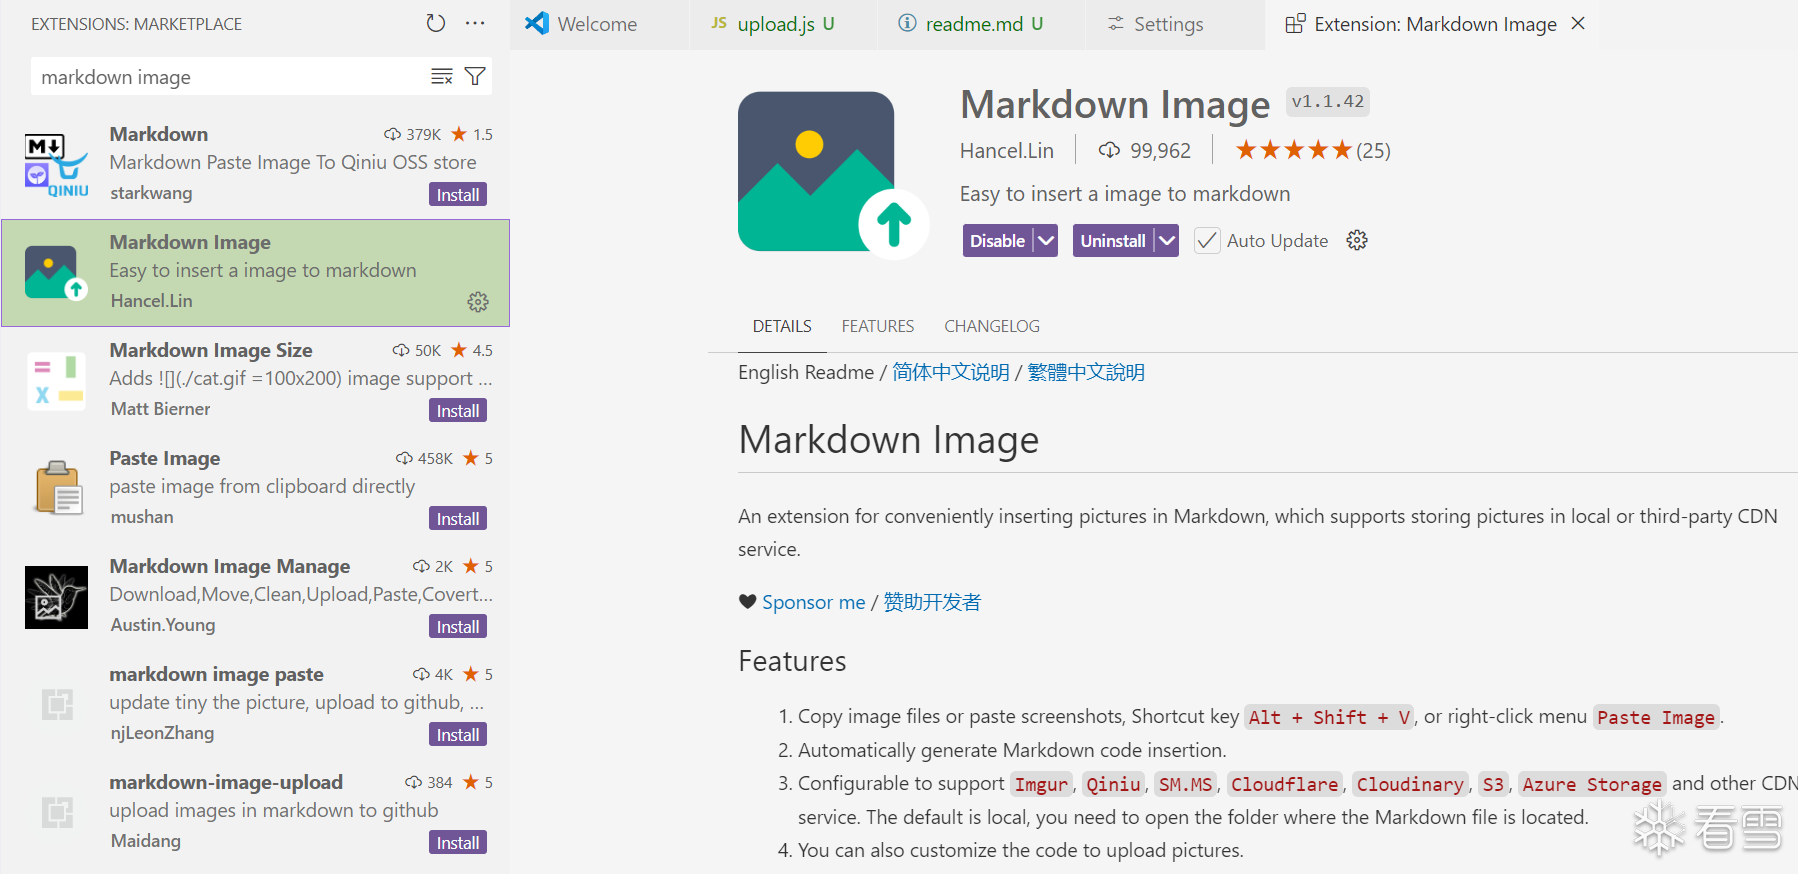Viewport: 1798px width, 874px height.
Task: Install Markdown Image Size by Matt Bierner
Action: 458,410
